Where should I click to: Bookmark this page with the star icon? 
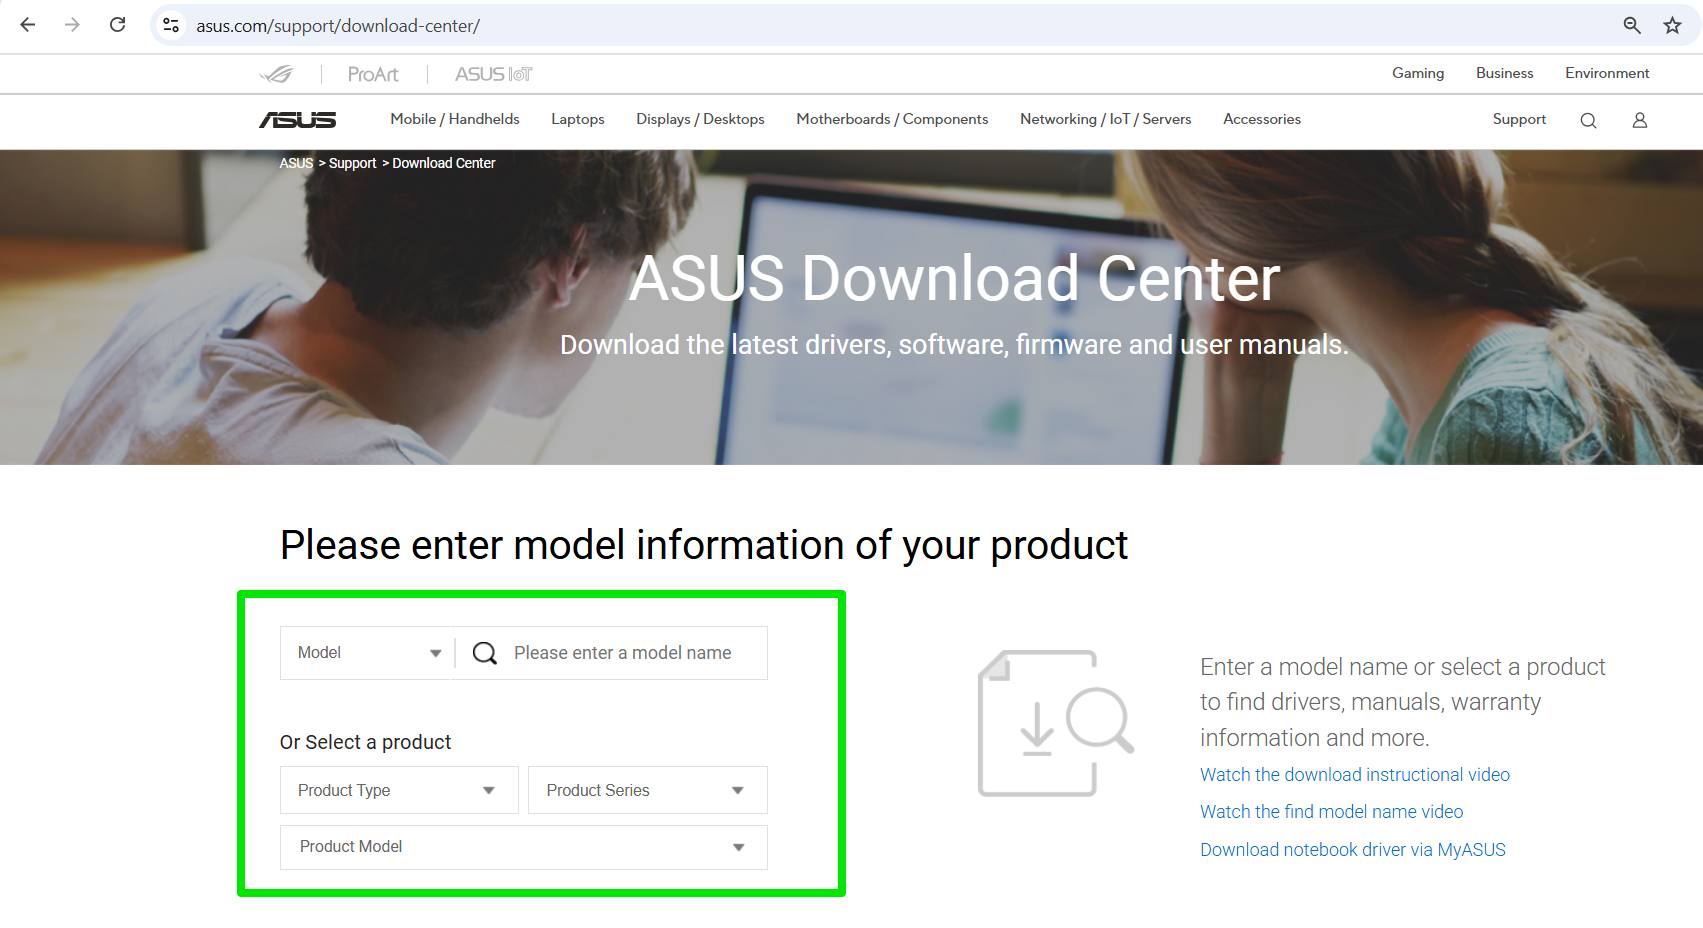click(x=1672, y=25)
